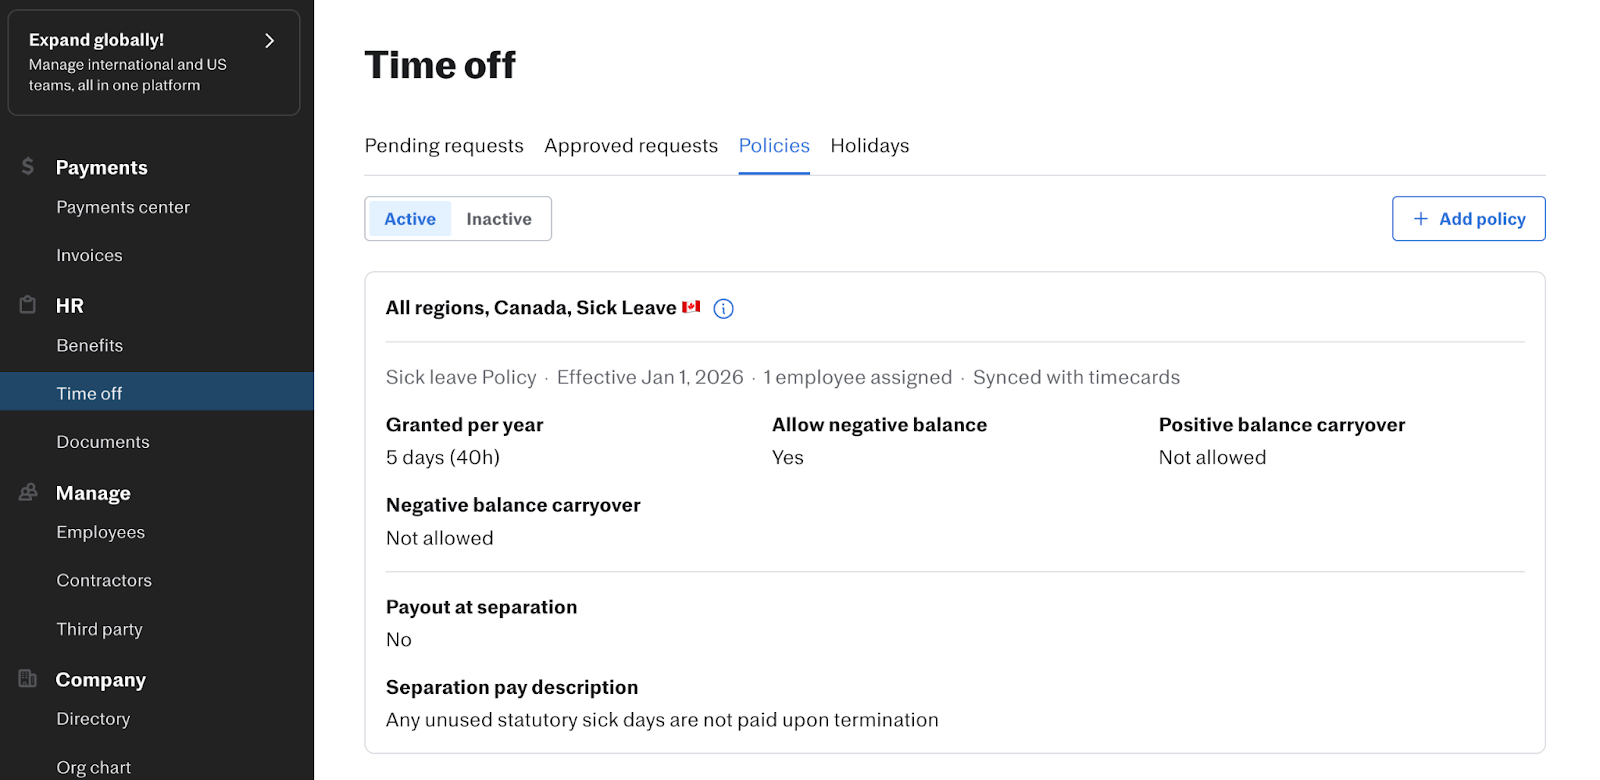Click the info icon beside Sick Leave
1600x780 pixels.
click(723, 309)
